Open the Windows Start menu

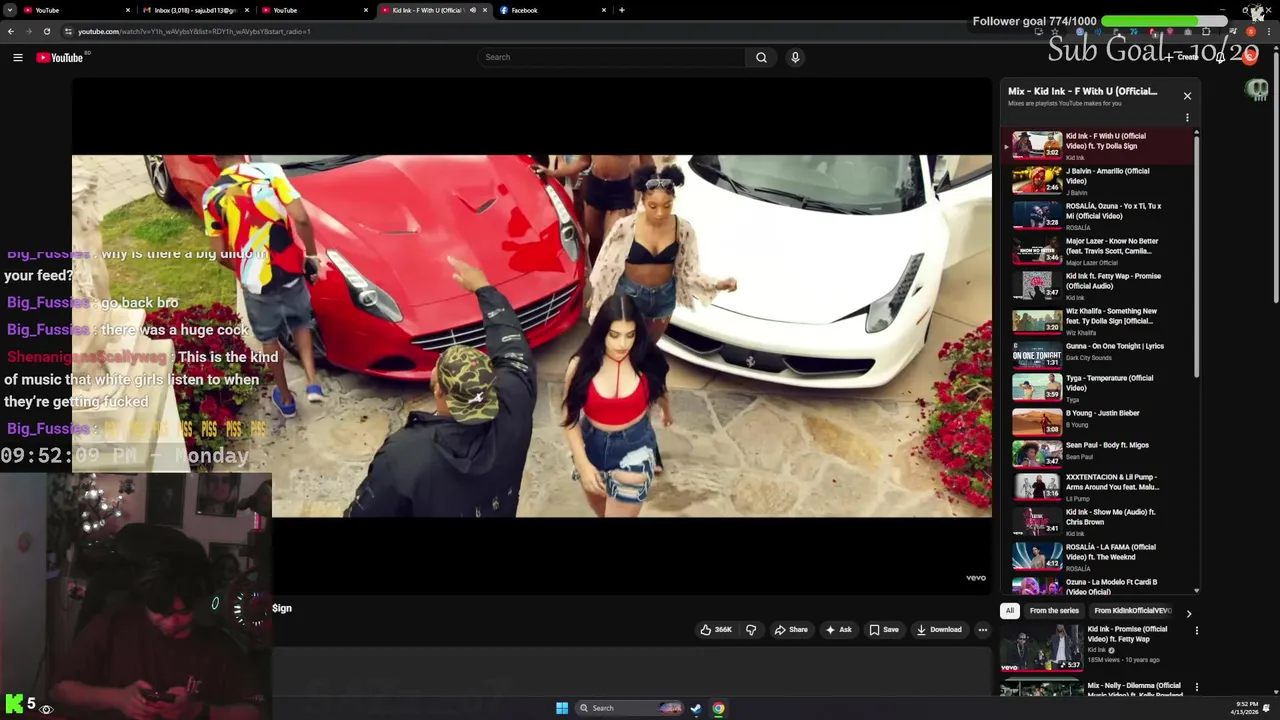pos(562,708)
